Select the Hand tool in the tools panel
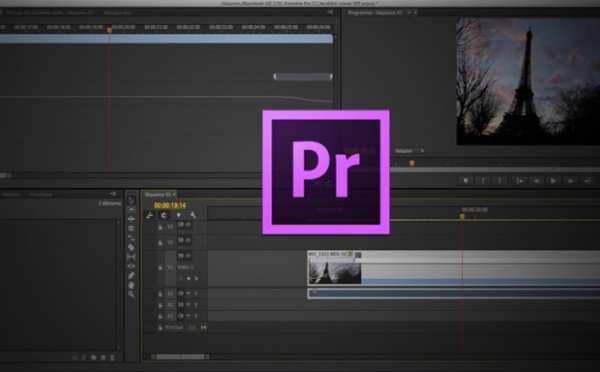Image resolution: width=600 pixels, height=372 pixels. click(131, 285)
